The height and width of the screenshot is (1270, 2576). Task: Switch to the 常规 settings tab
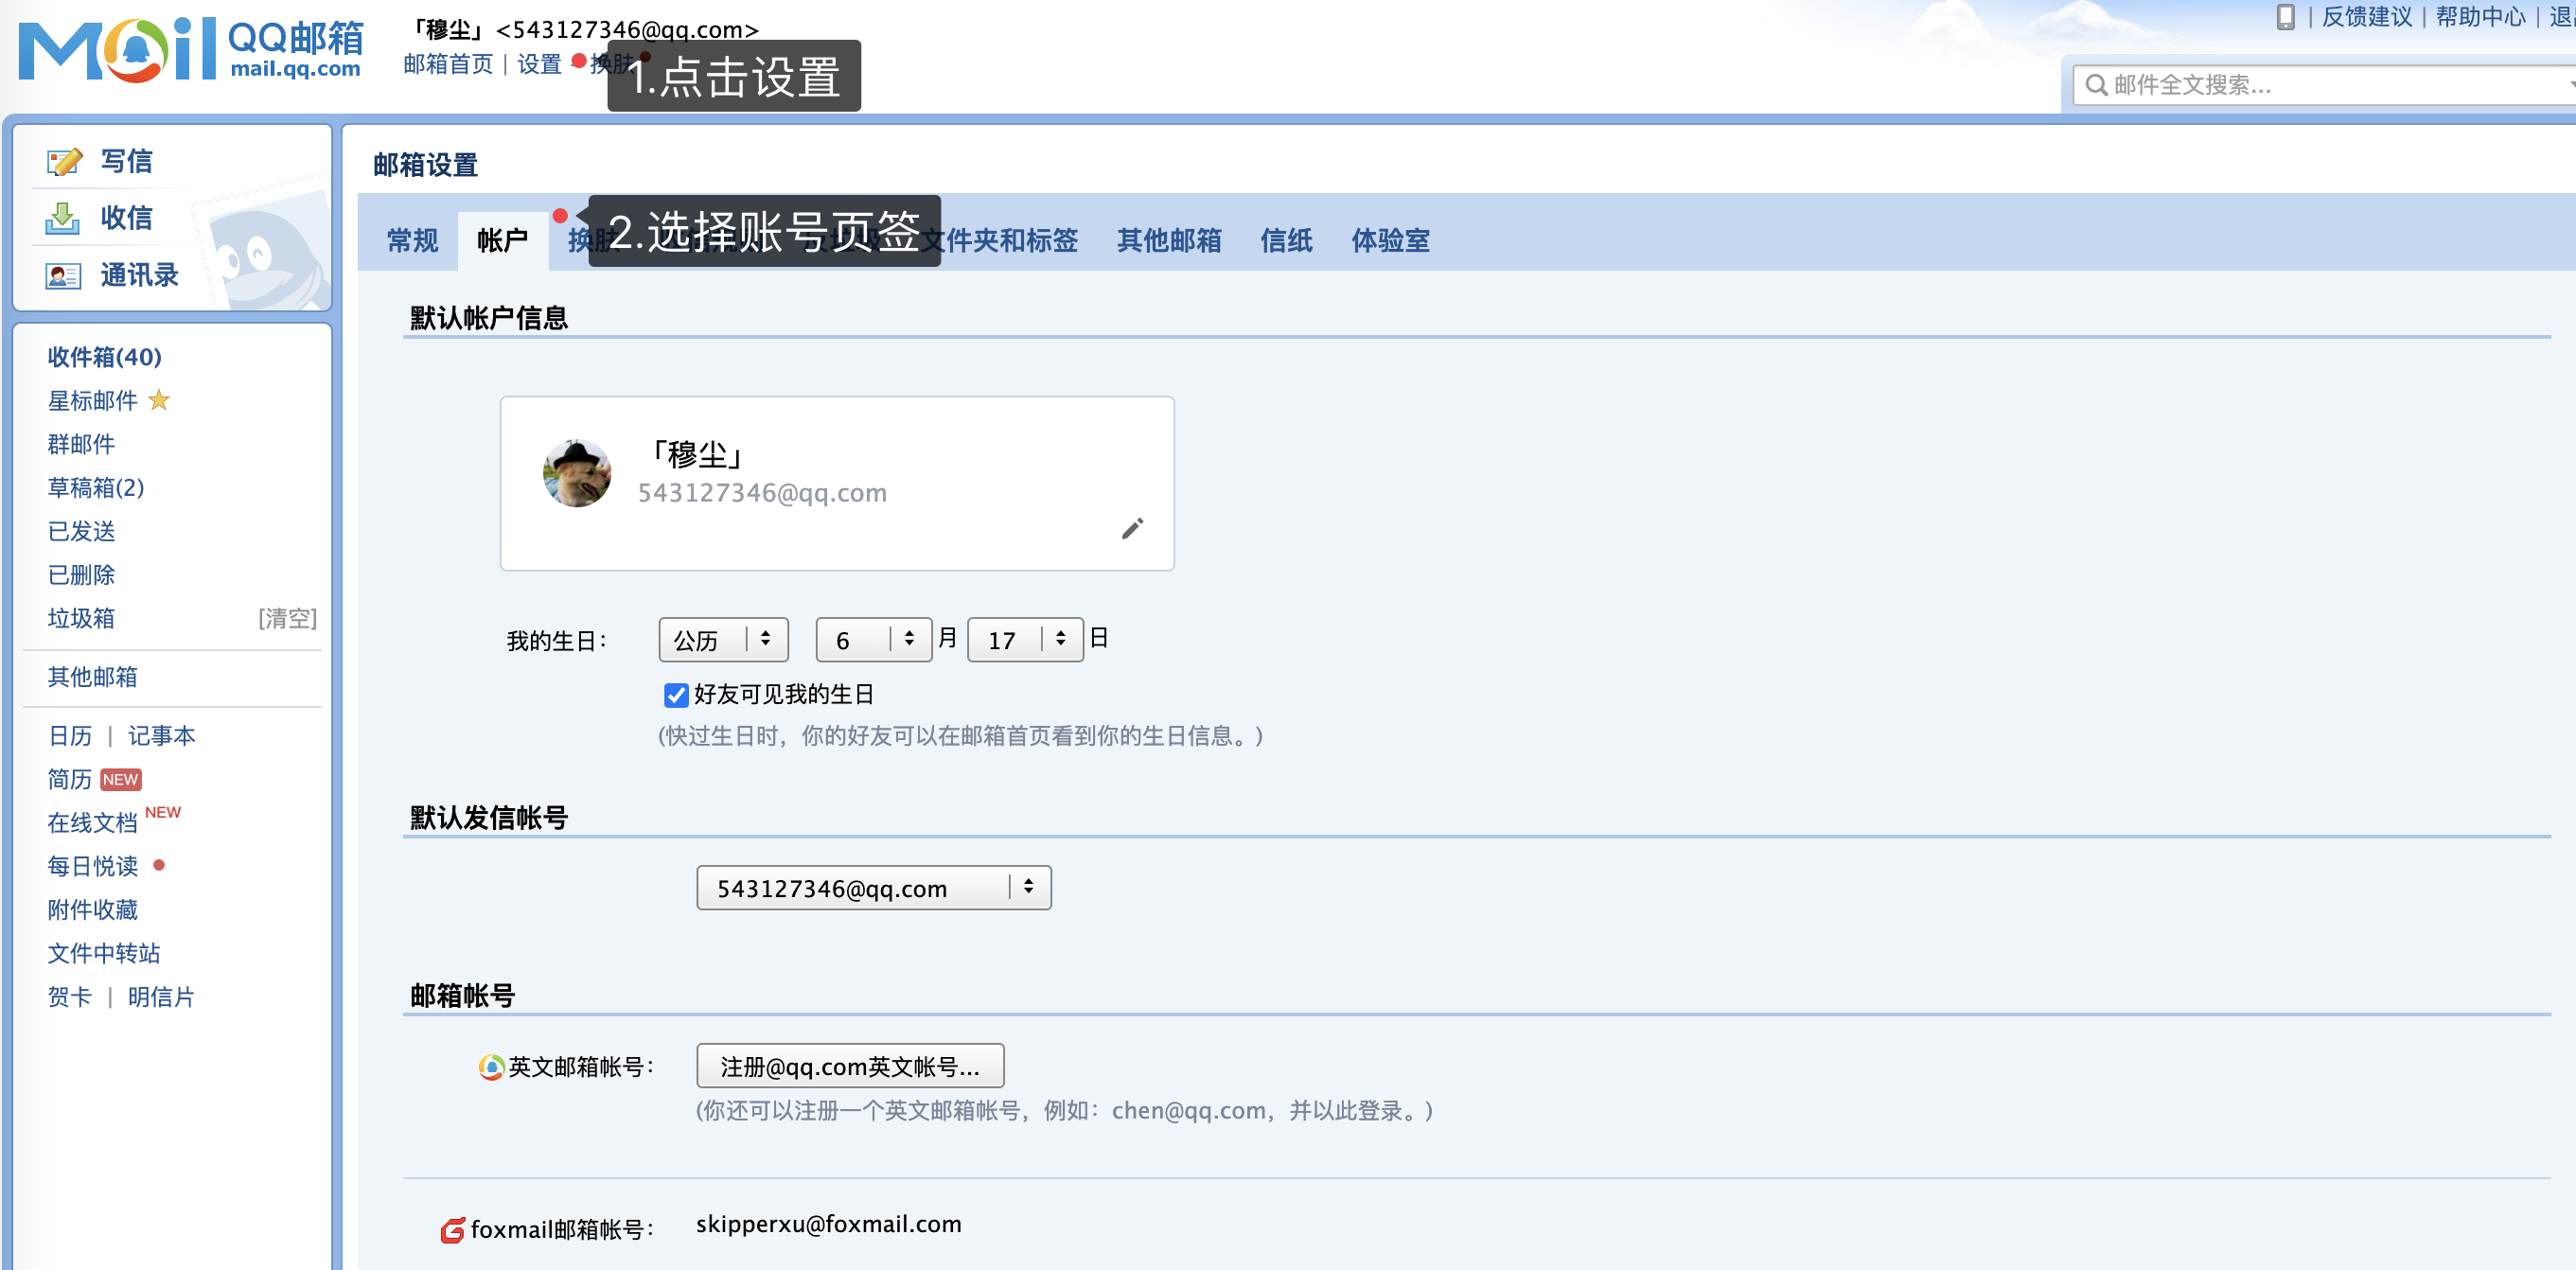411,240
